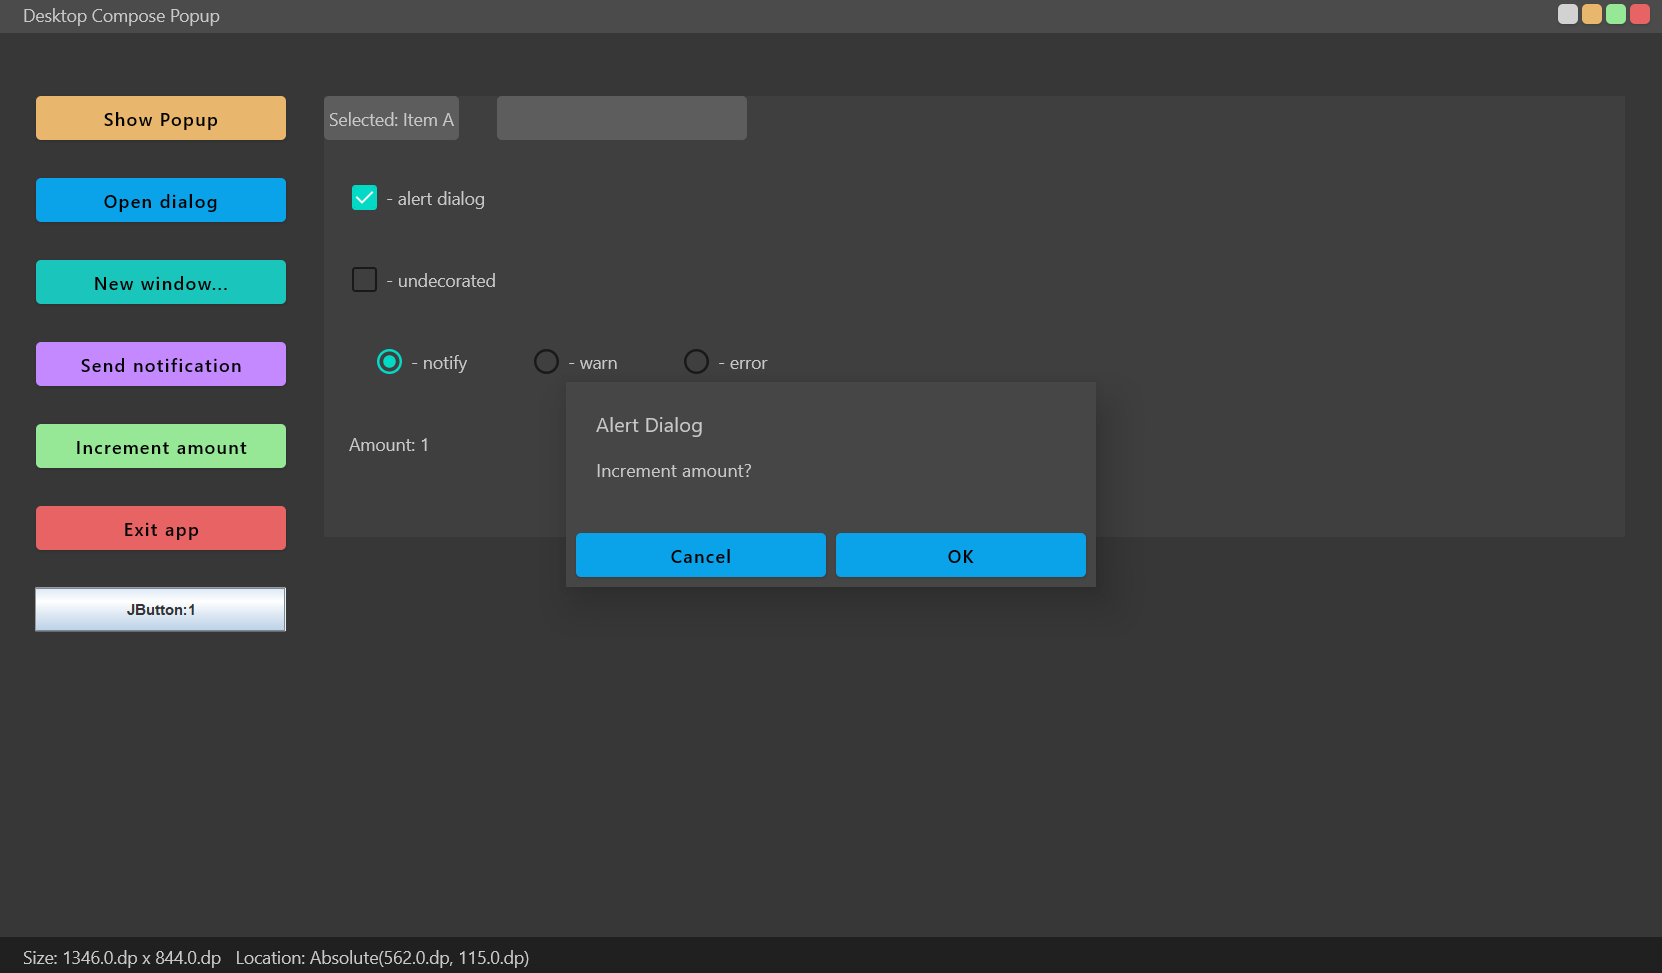The height and width of the screenshot is (973, 1662).
Task: Confirm the Alert Dialog with OK
Action: click(x=959, y=555)
